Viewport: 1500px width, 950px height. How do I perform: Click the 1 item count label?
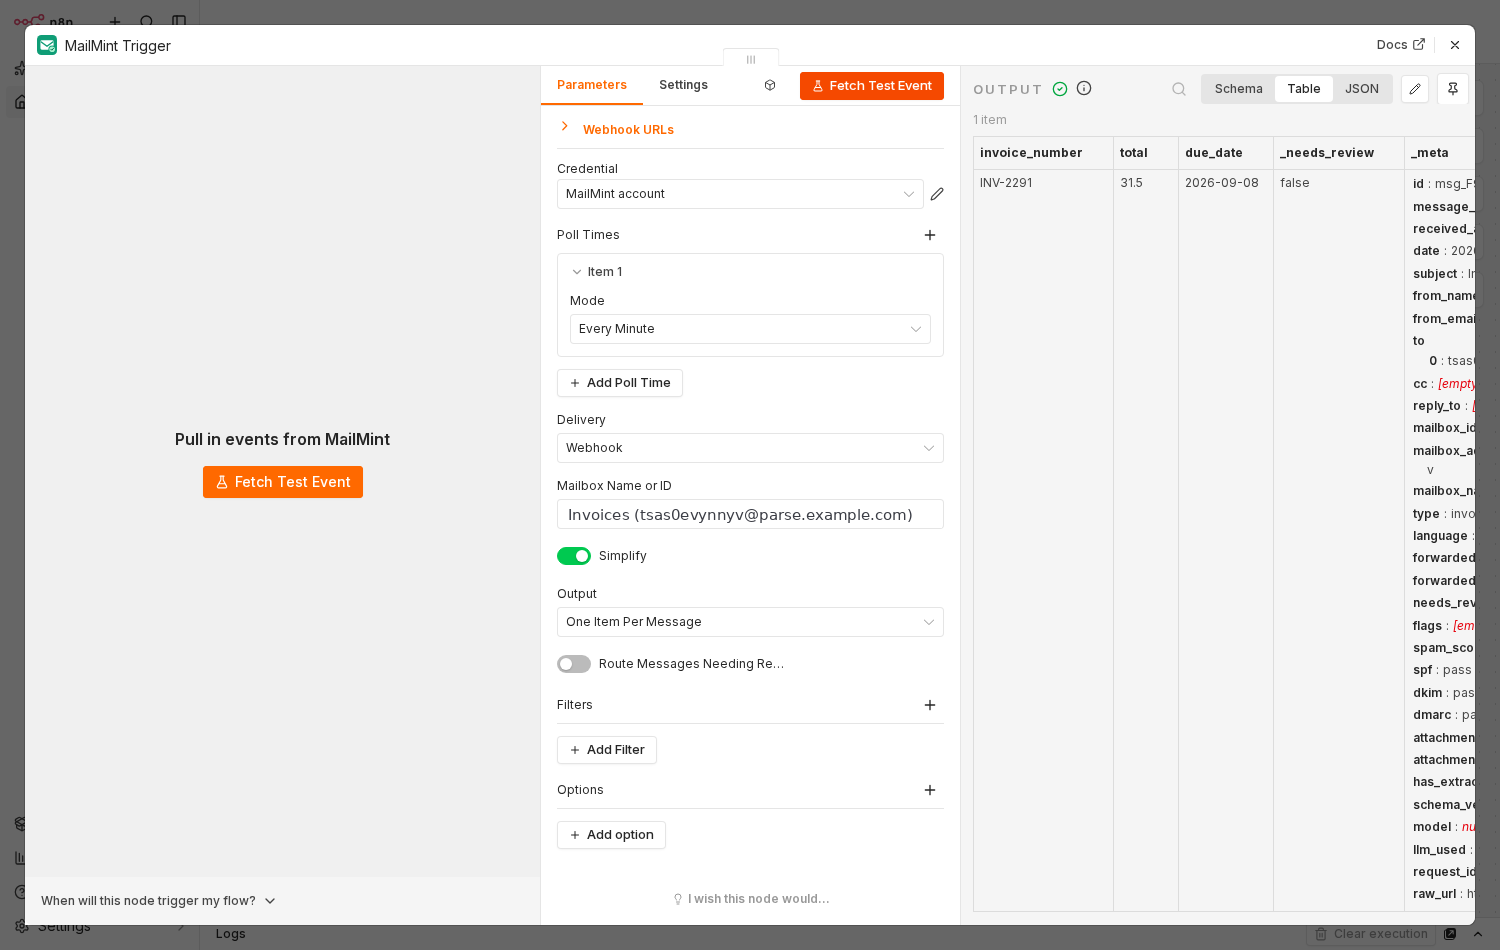(x=990, y=120)
